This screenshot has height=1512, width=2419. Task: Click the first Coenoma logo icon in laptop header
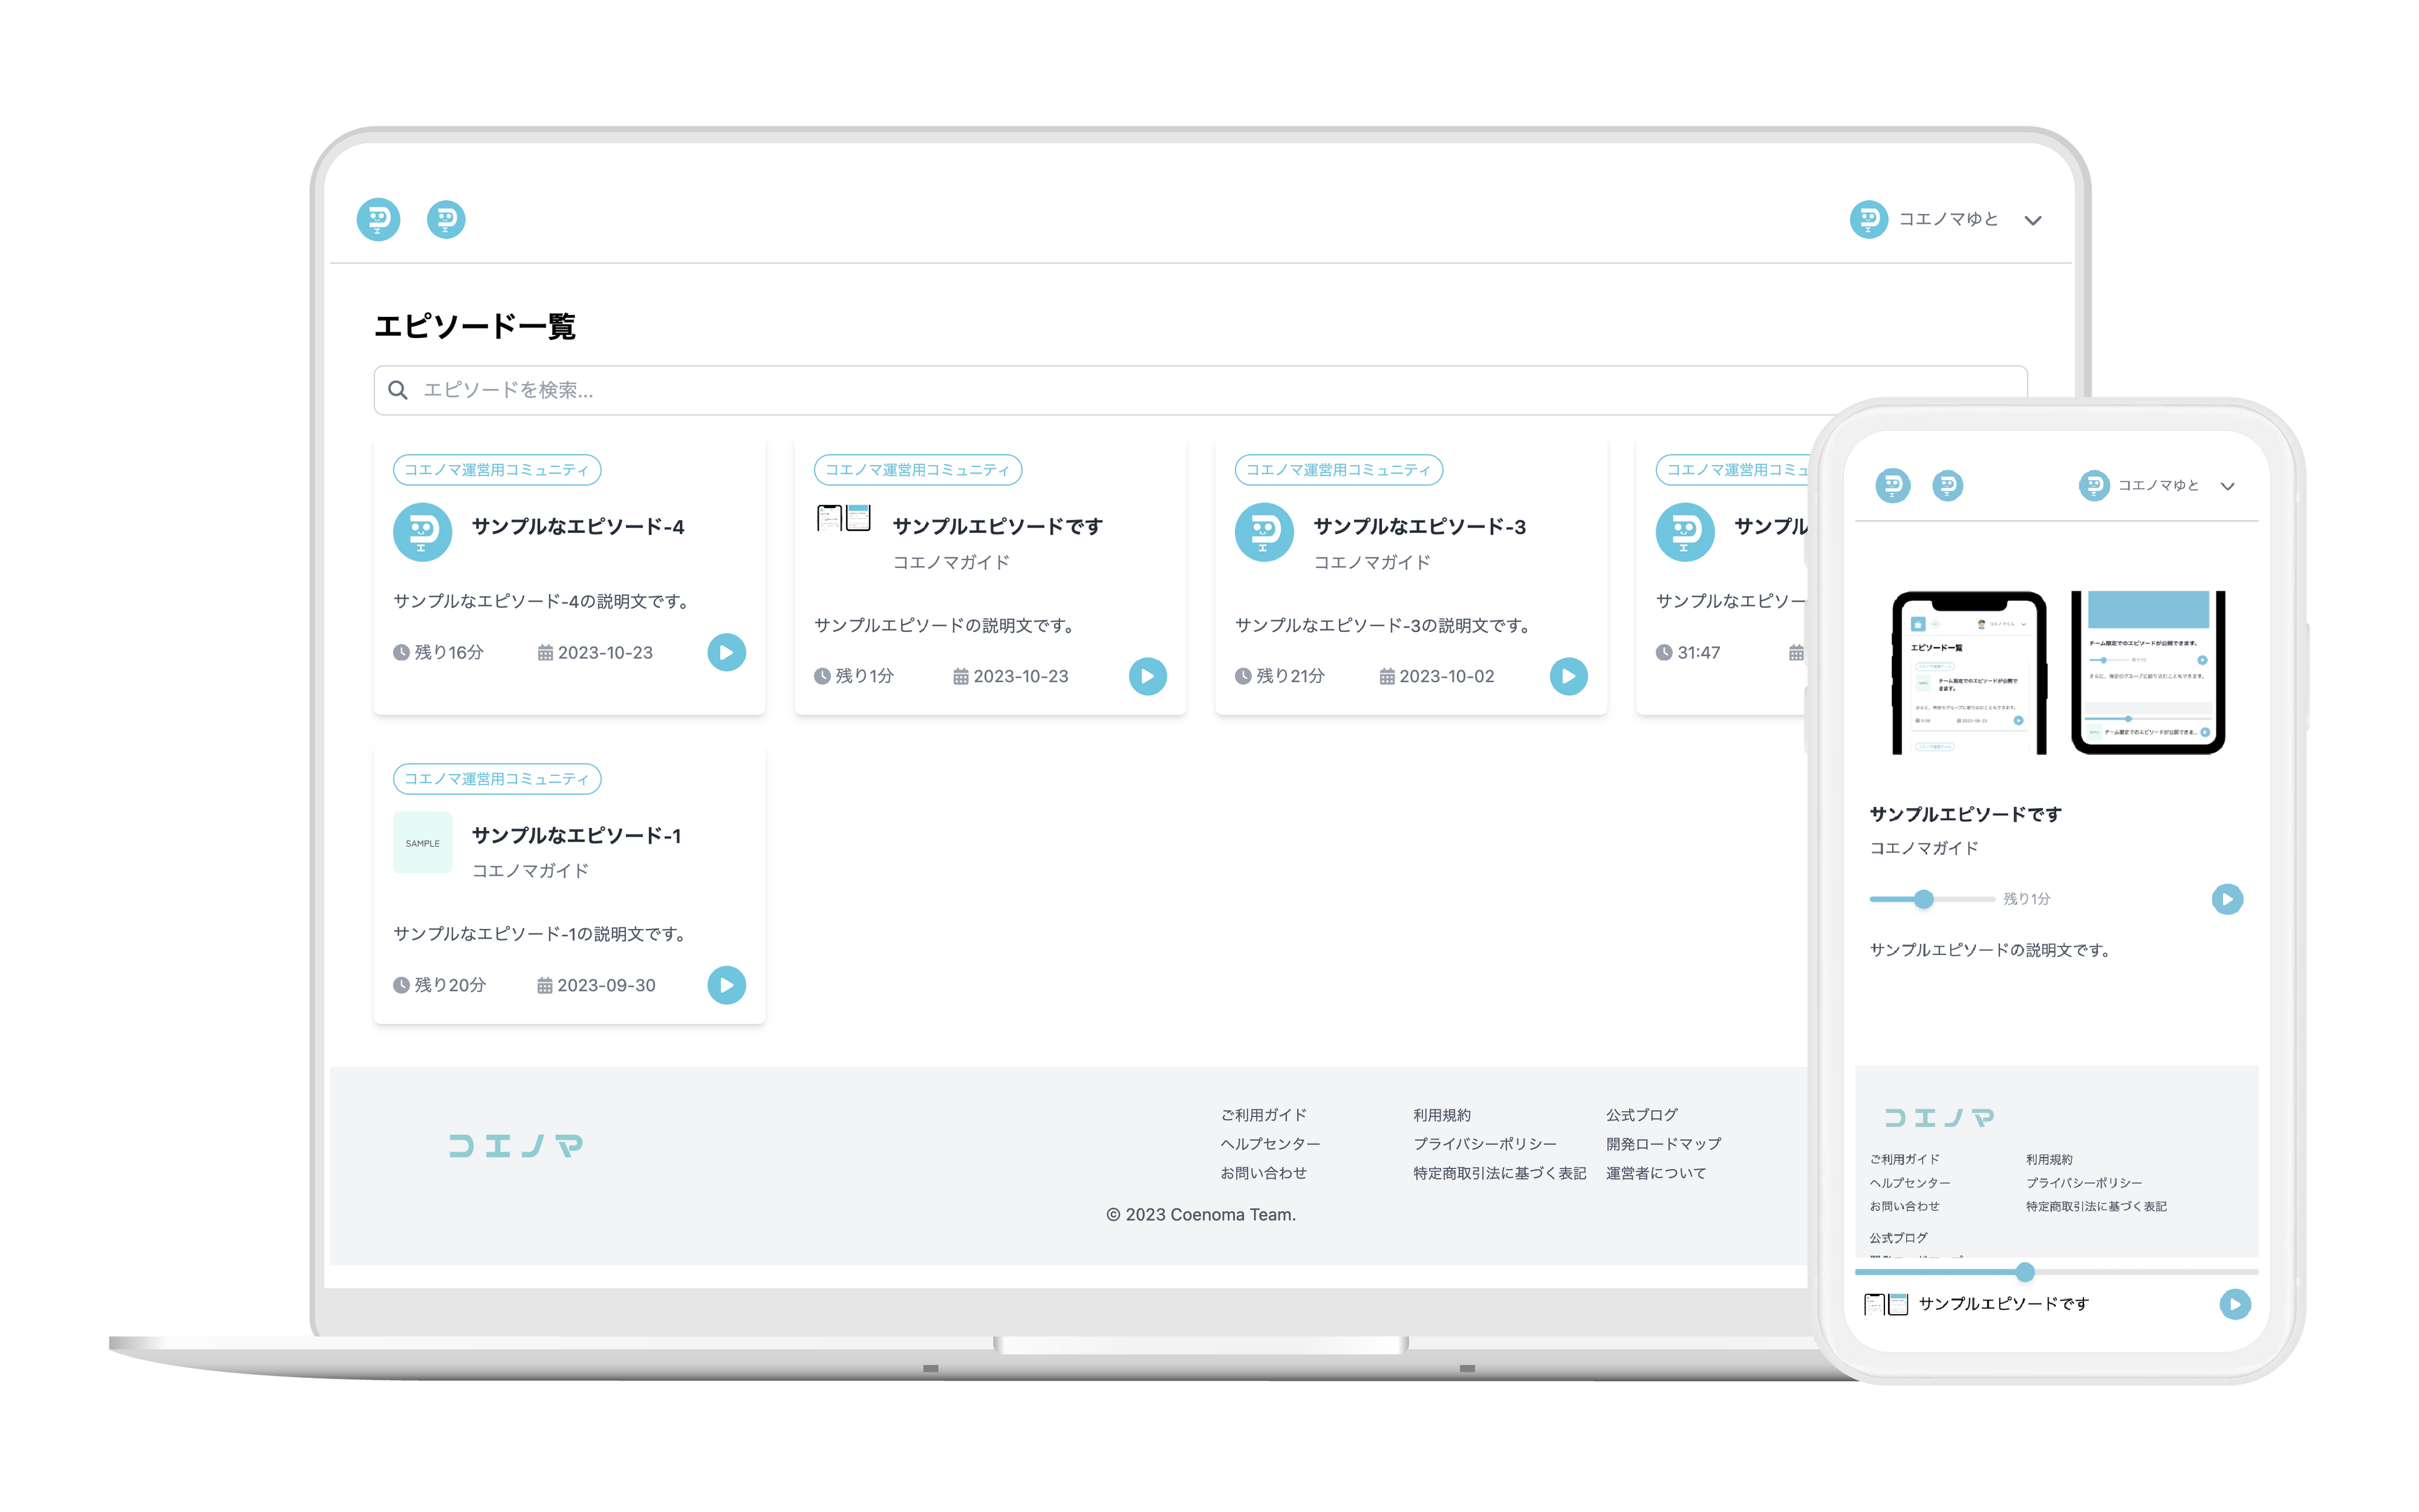[378, 219]
